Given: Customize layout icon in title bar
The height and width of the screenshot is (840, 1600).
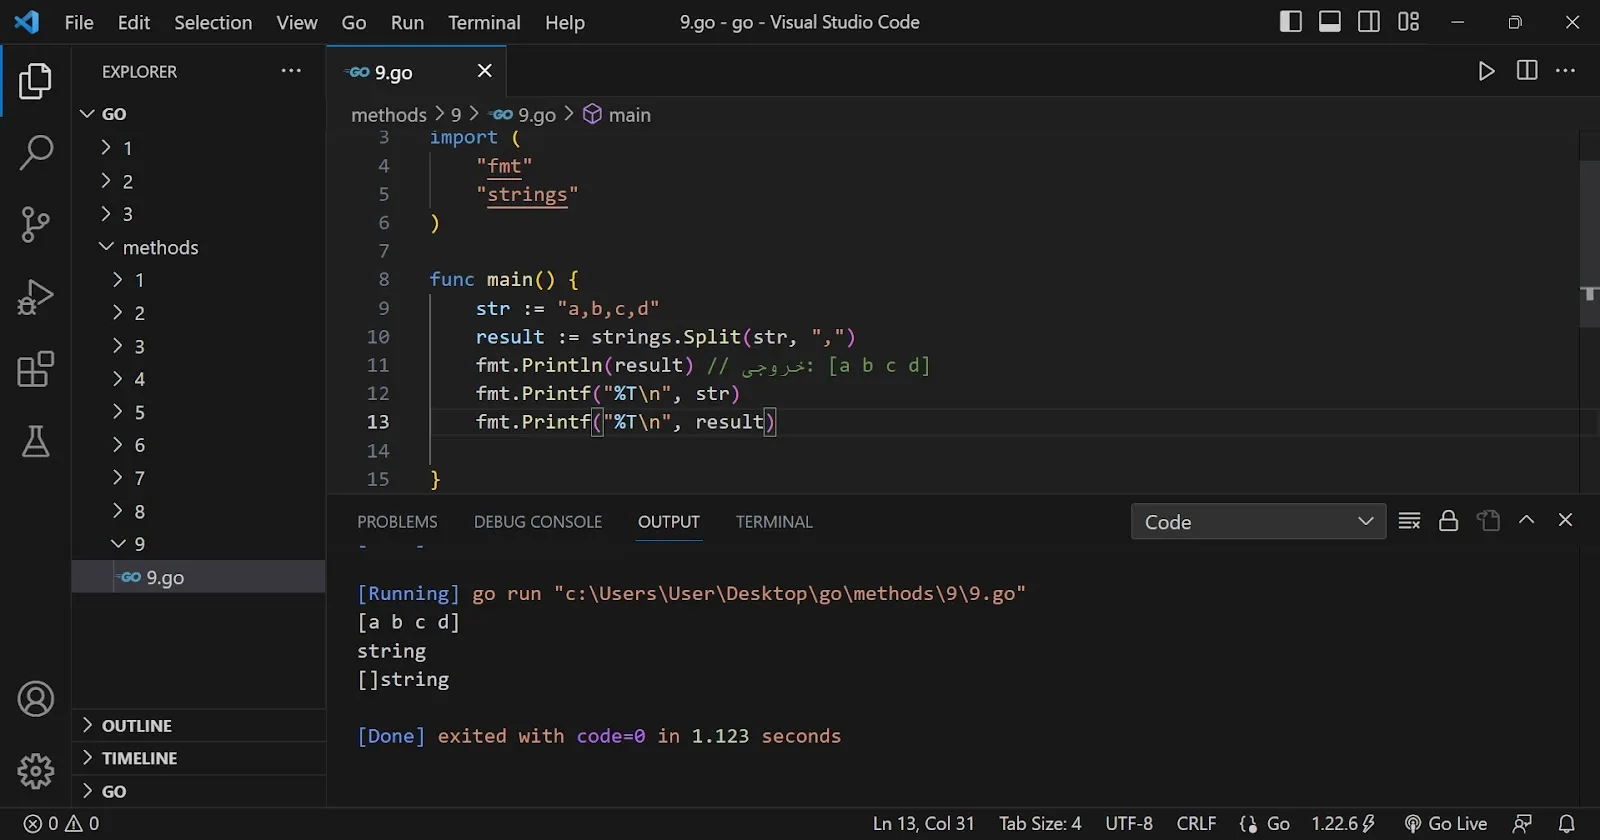Looking at the screenshot, I should point(1408,22).
